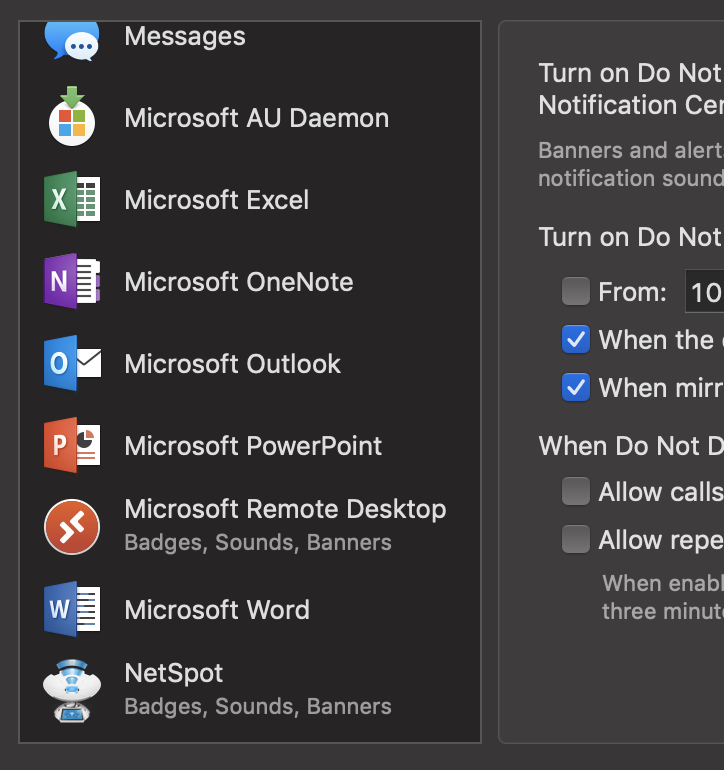Select Microsoft AU Daemon label

(256, 118)
